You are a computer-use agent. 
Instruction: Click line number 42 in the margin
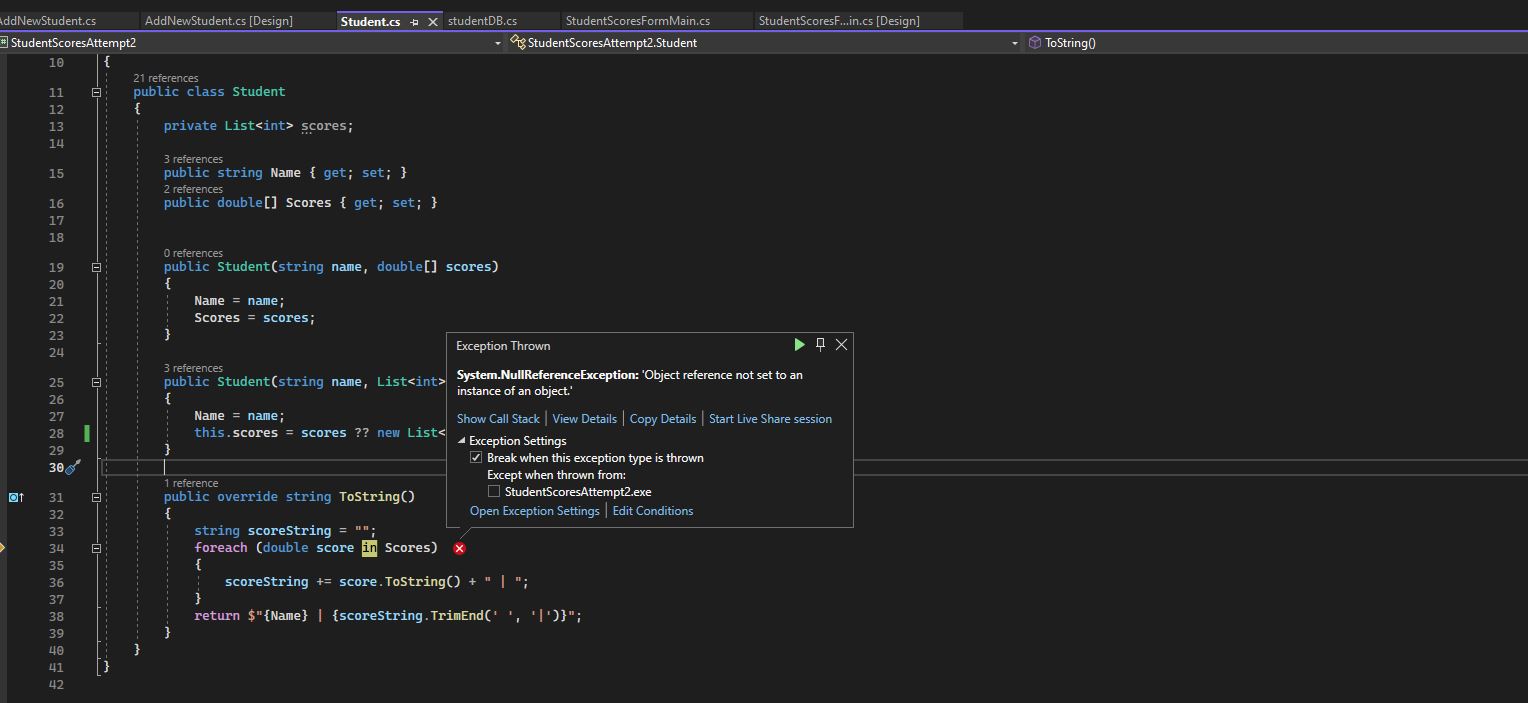click(56, 685)
